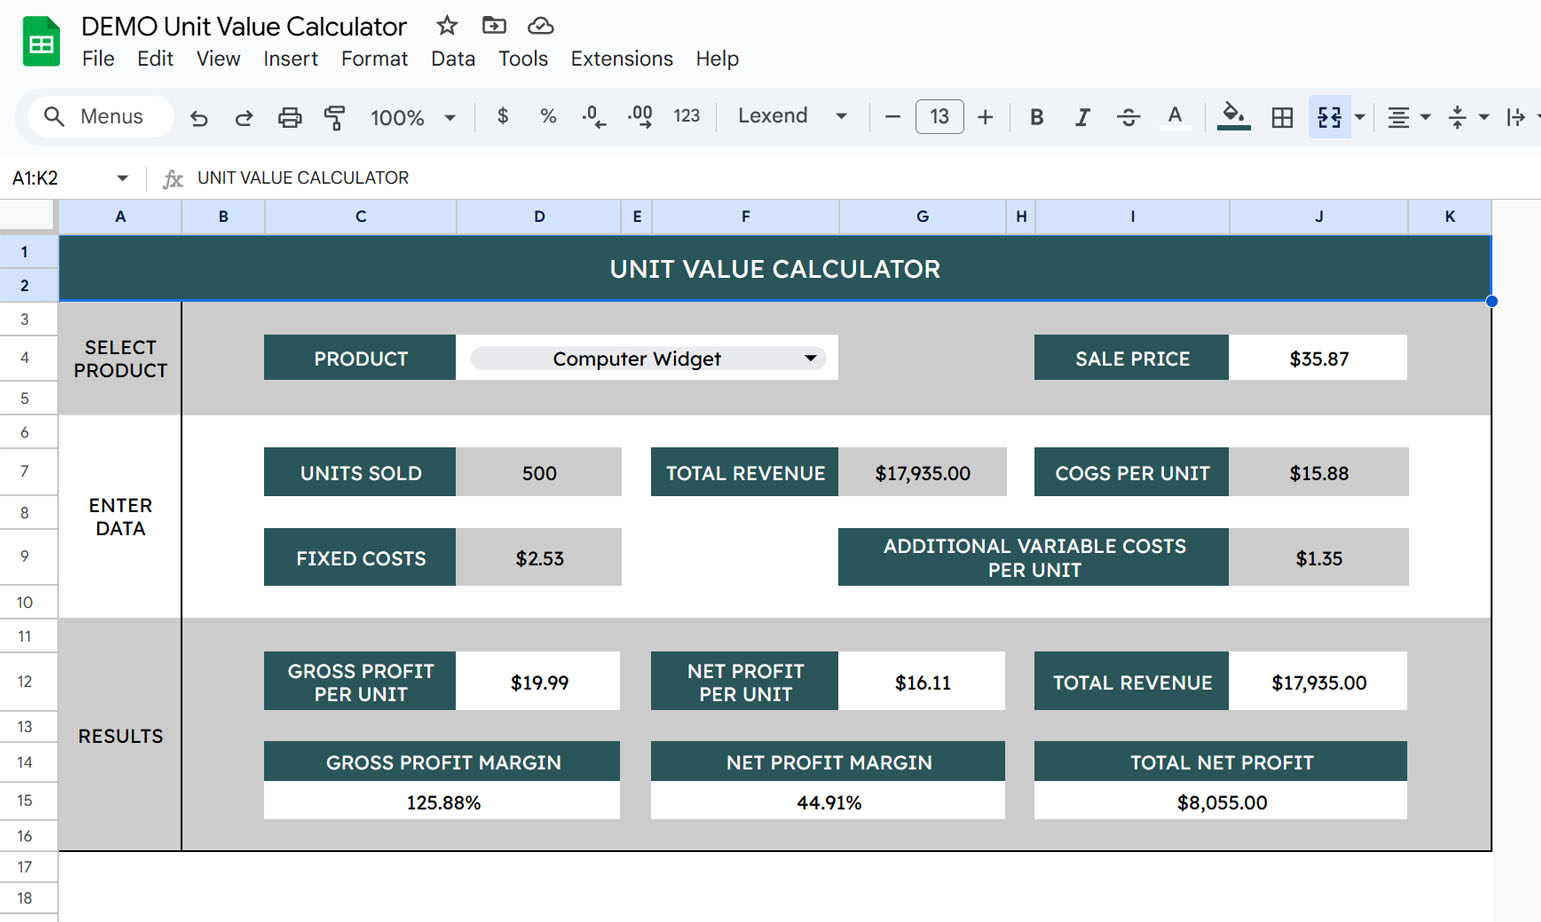
Task: Toggle Italic formatting
Action: tap(1082, 117)
